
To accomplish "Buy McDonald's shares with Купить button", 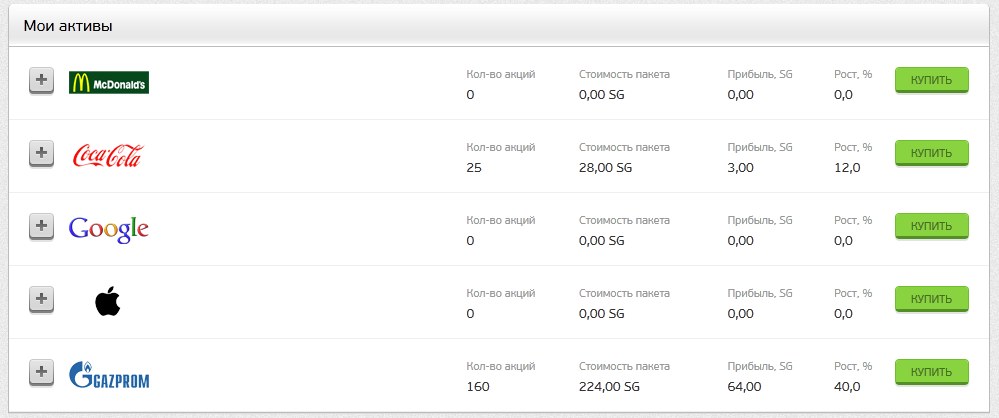I will point(931,80).
